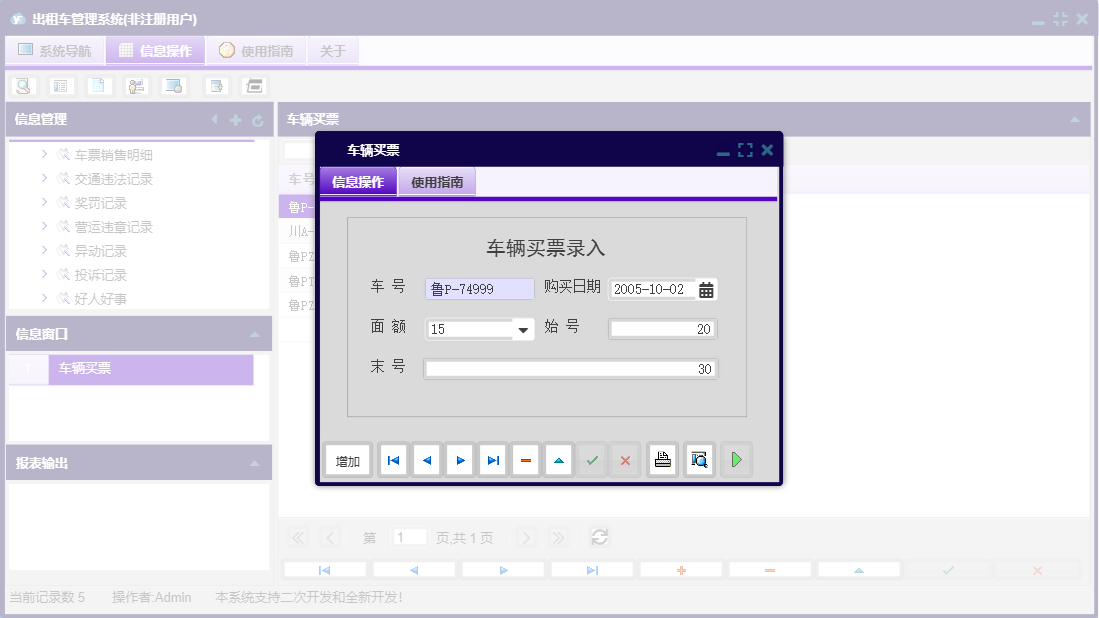This screenshot has height=618, width=1099.
Task: Select 车辆买票 in the 信息窗口 list
Action: [150, 369]
